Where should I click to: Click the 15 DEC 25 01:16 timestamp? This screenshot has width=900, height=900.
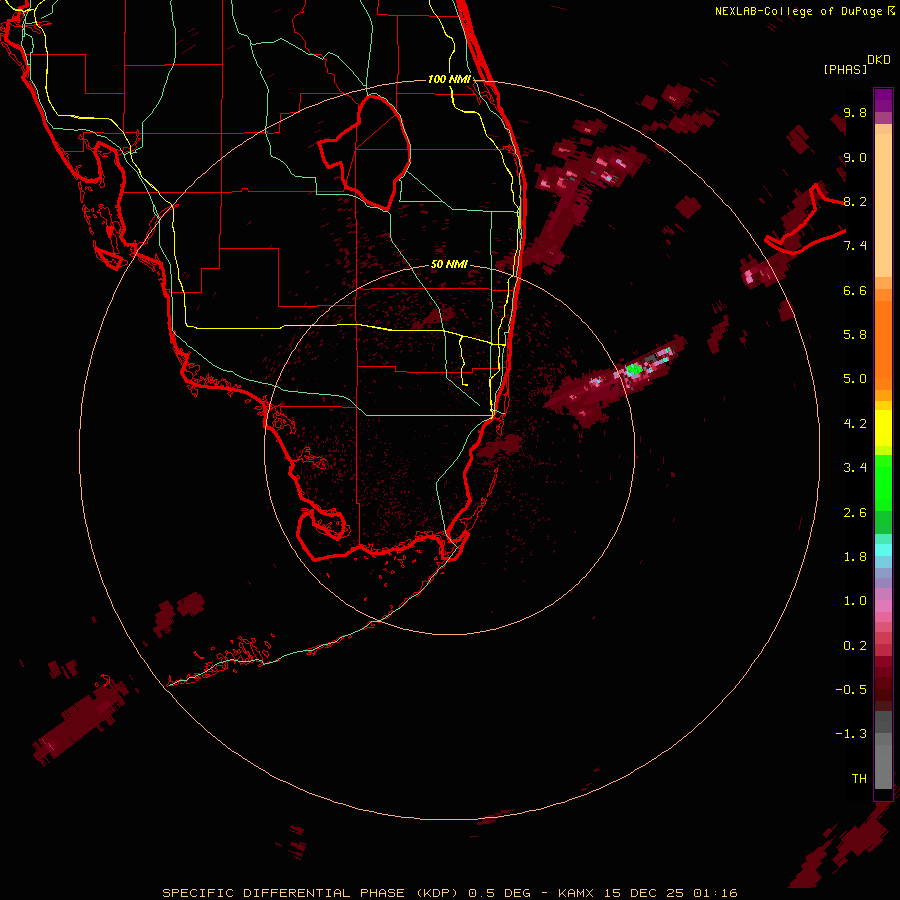click(670, 893)
